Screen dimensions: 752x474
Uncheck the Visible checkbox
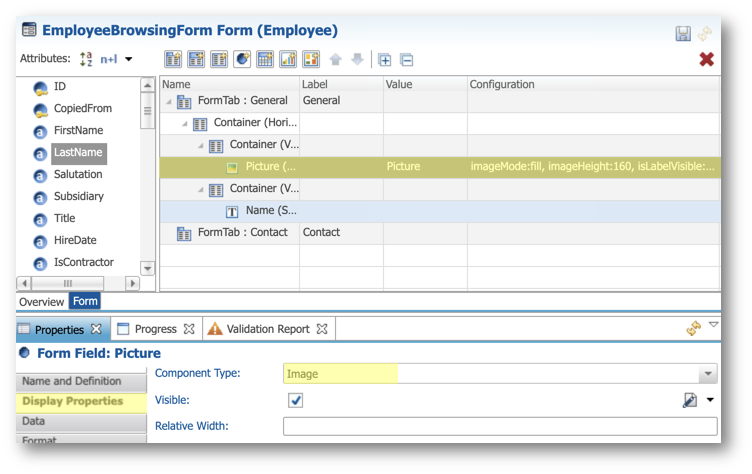(x=296, y=400)
